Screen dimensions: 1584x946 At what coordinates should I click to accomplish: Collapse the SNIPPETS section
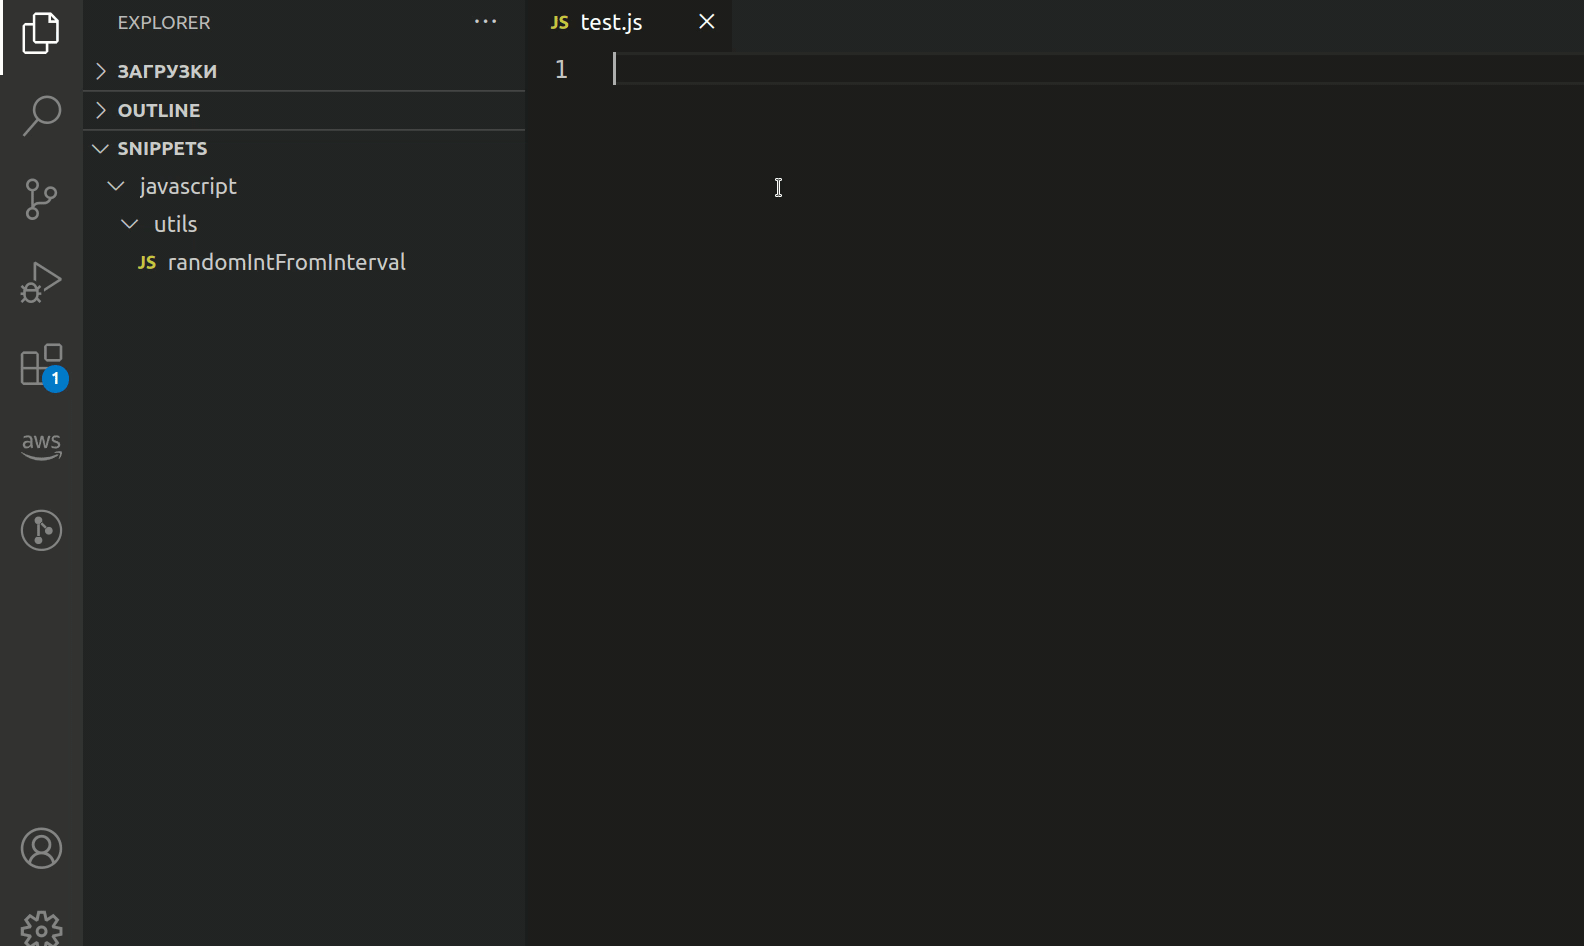[x=162, y=148]
